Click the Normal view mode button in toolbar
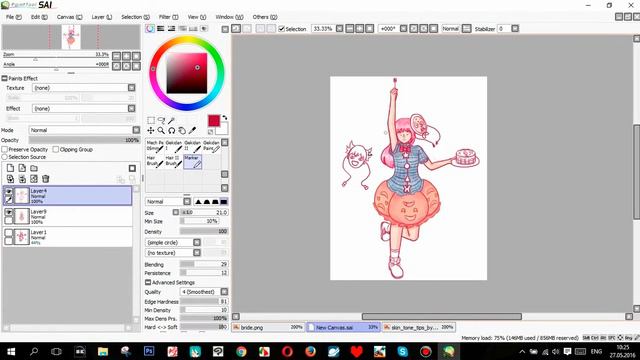Image resolution: width=640 pixels, height=360 pixels. 451,29
